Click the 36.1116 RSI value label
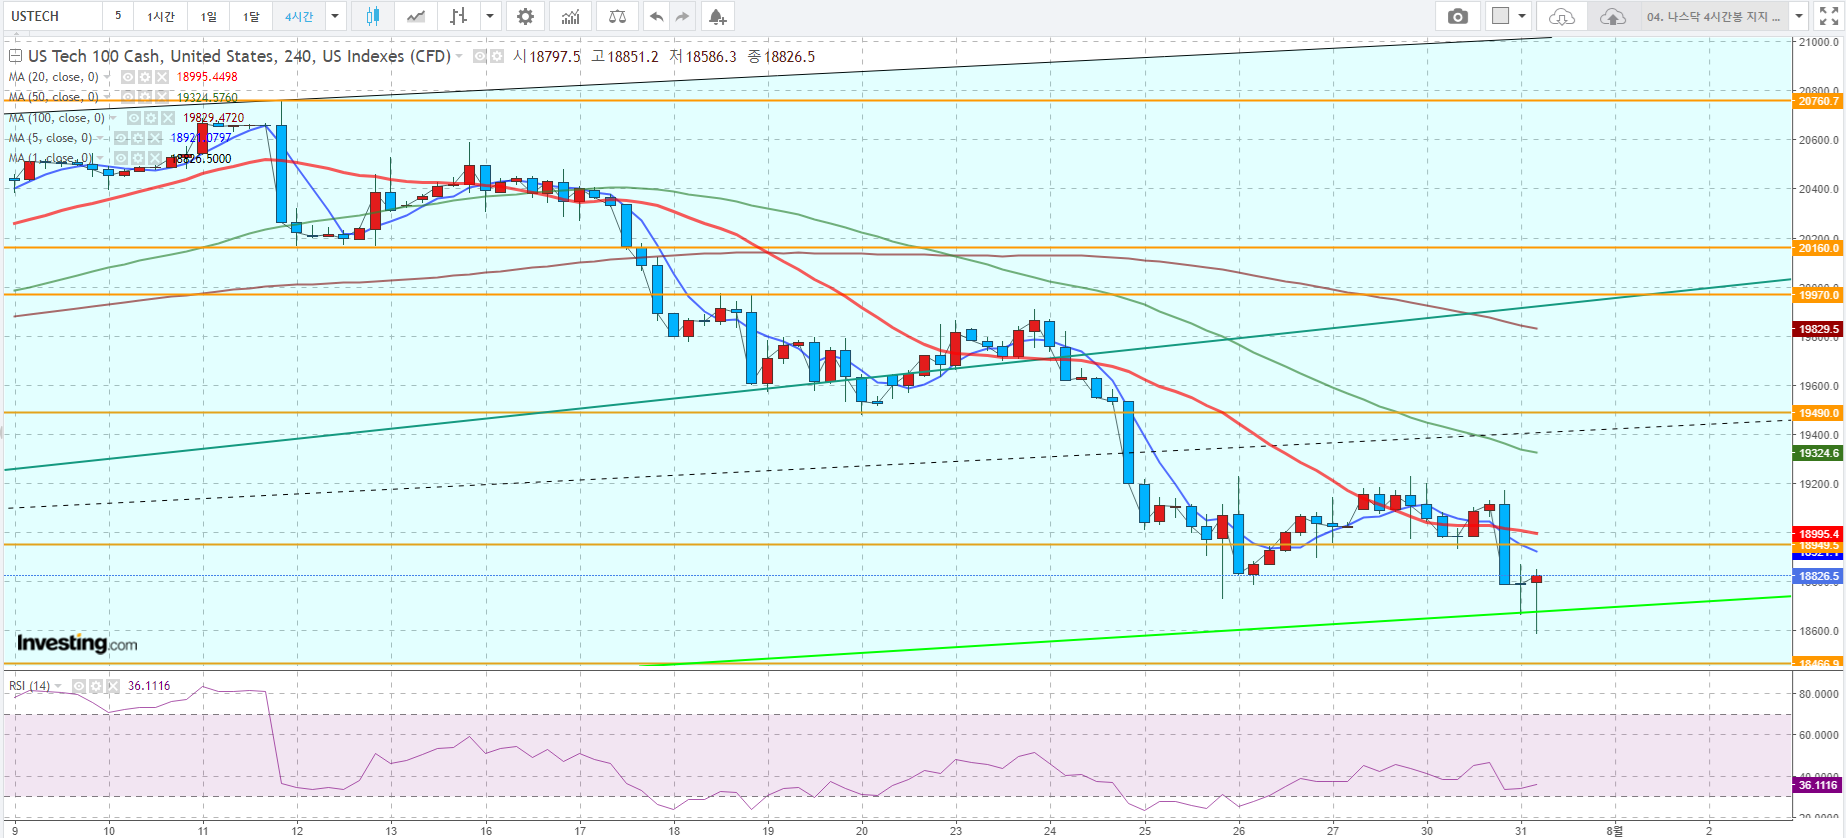Viewport: 1846px width, 838px height. coord(1818,785)
